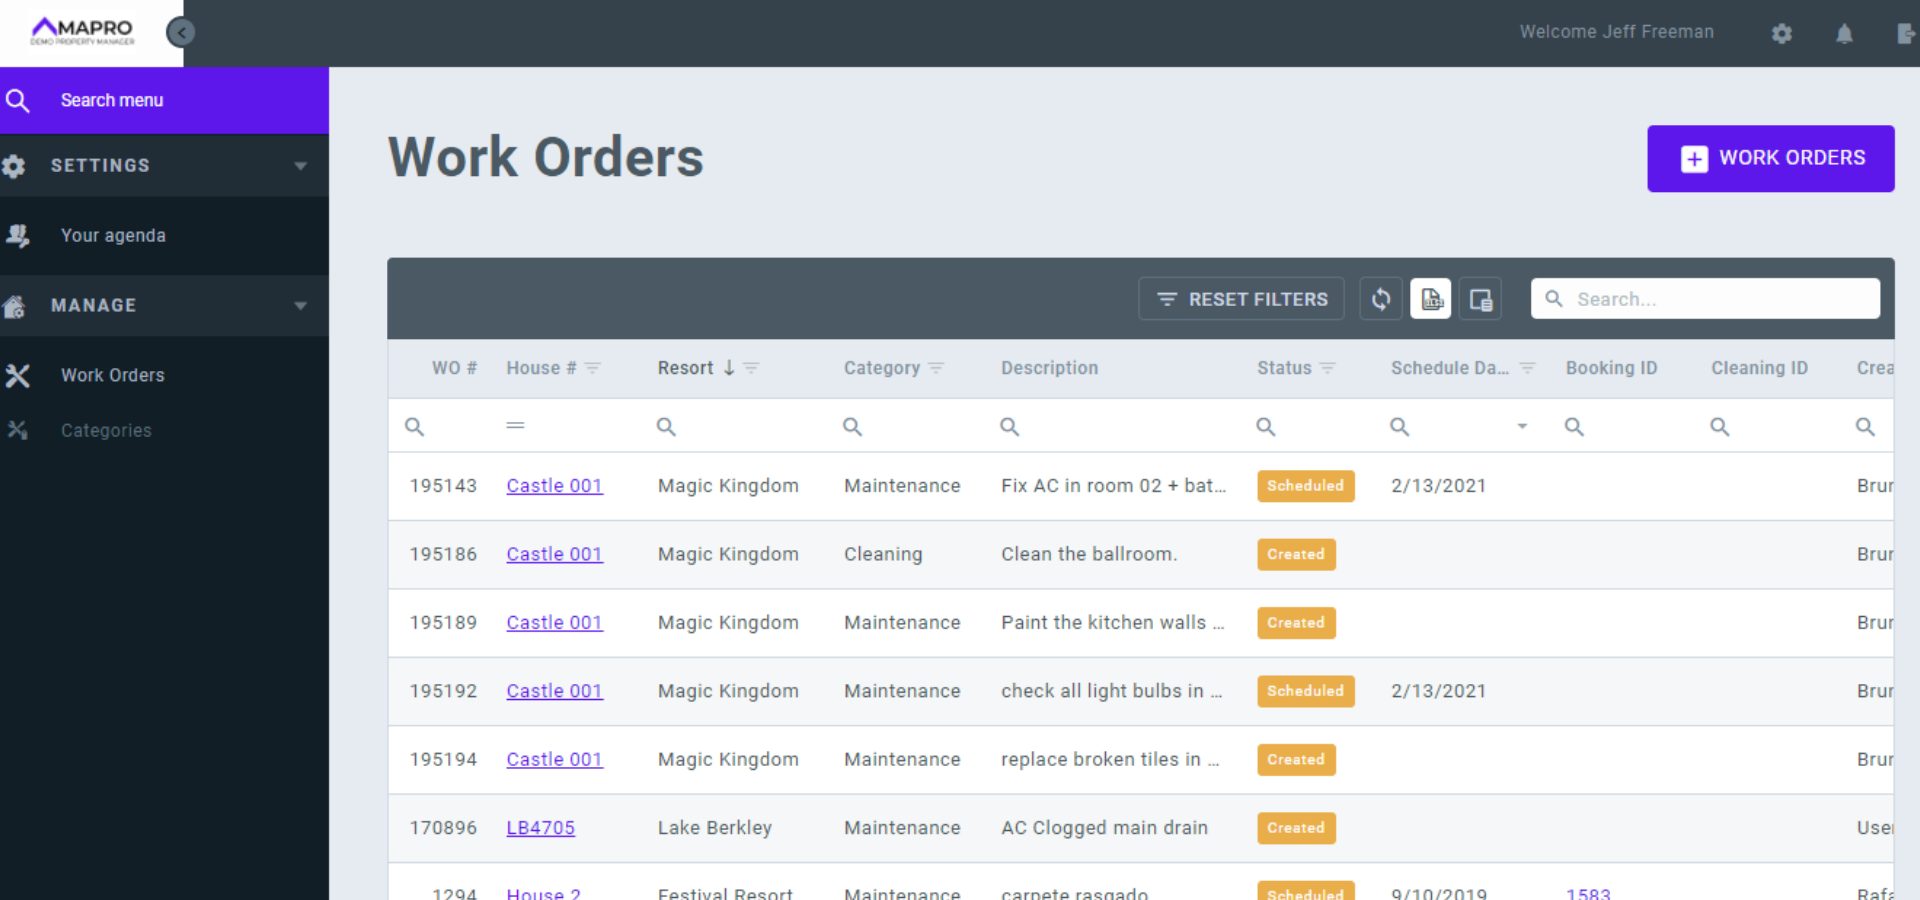1920x900 pixels.
Task: Open the column chooser icon next to export
Action: pos(1480,298)
